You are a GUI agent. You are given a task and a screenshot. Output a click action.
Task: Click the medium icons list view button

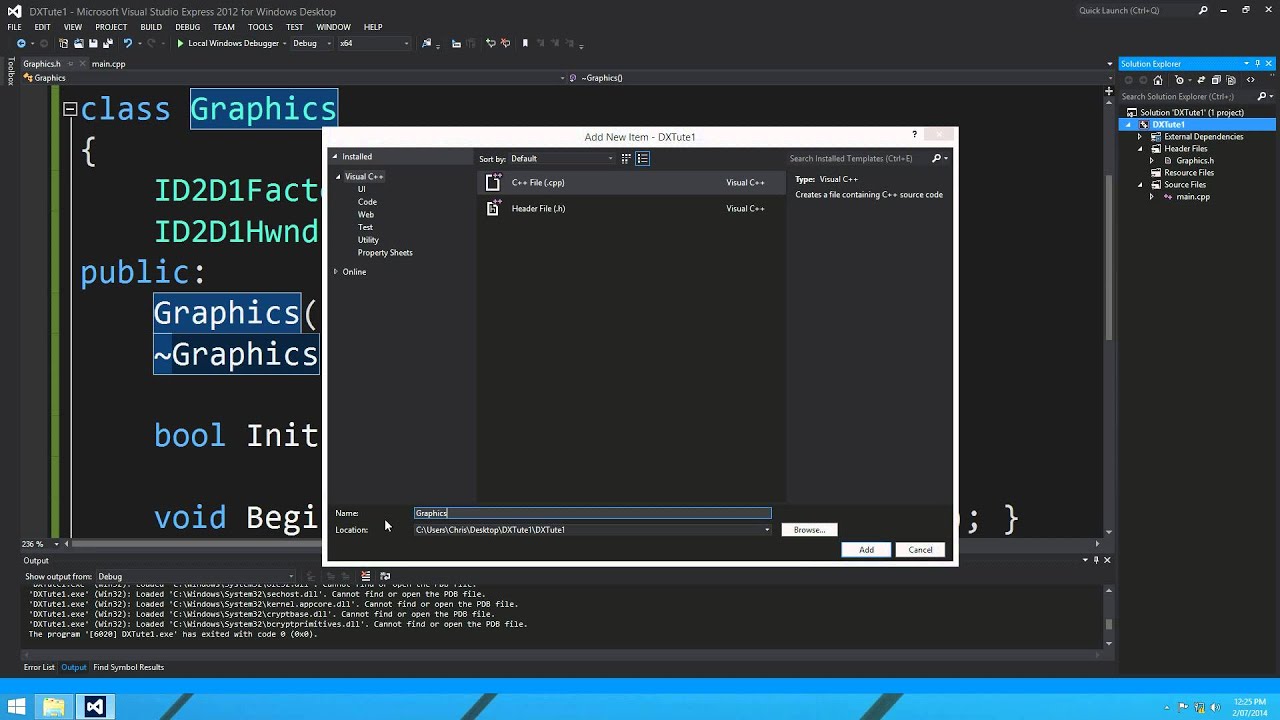point(643,158)
